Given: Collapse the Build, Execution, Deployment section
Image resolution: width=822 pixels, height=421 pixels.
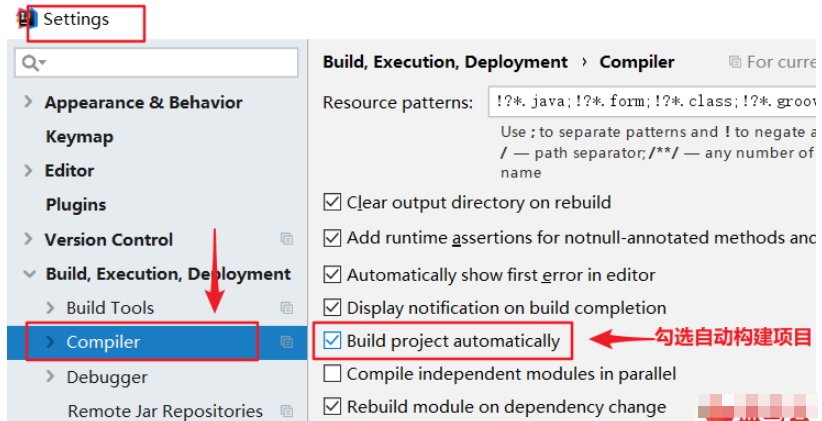Looking at the screenshot, I should 28,274.
